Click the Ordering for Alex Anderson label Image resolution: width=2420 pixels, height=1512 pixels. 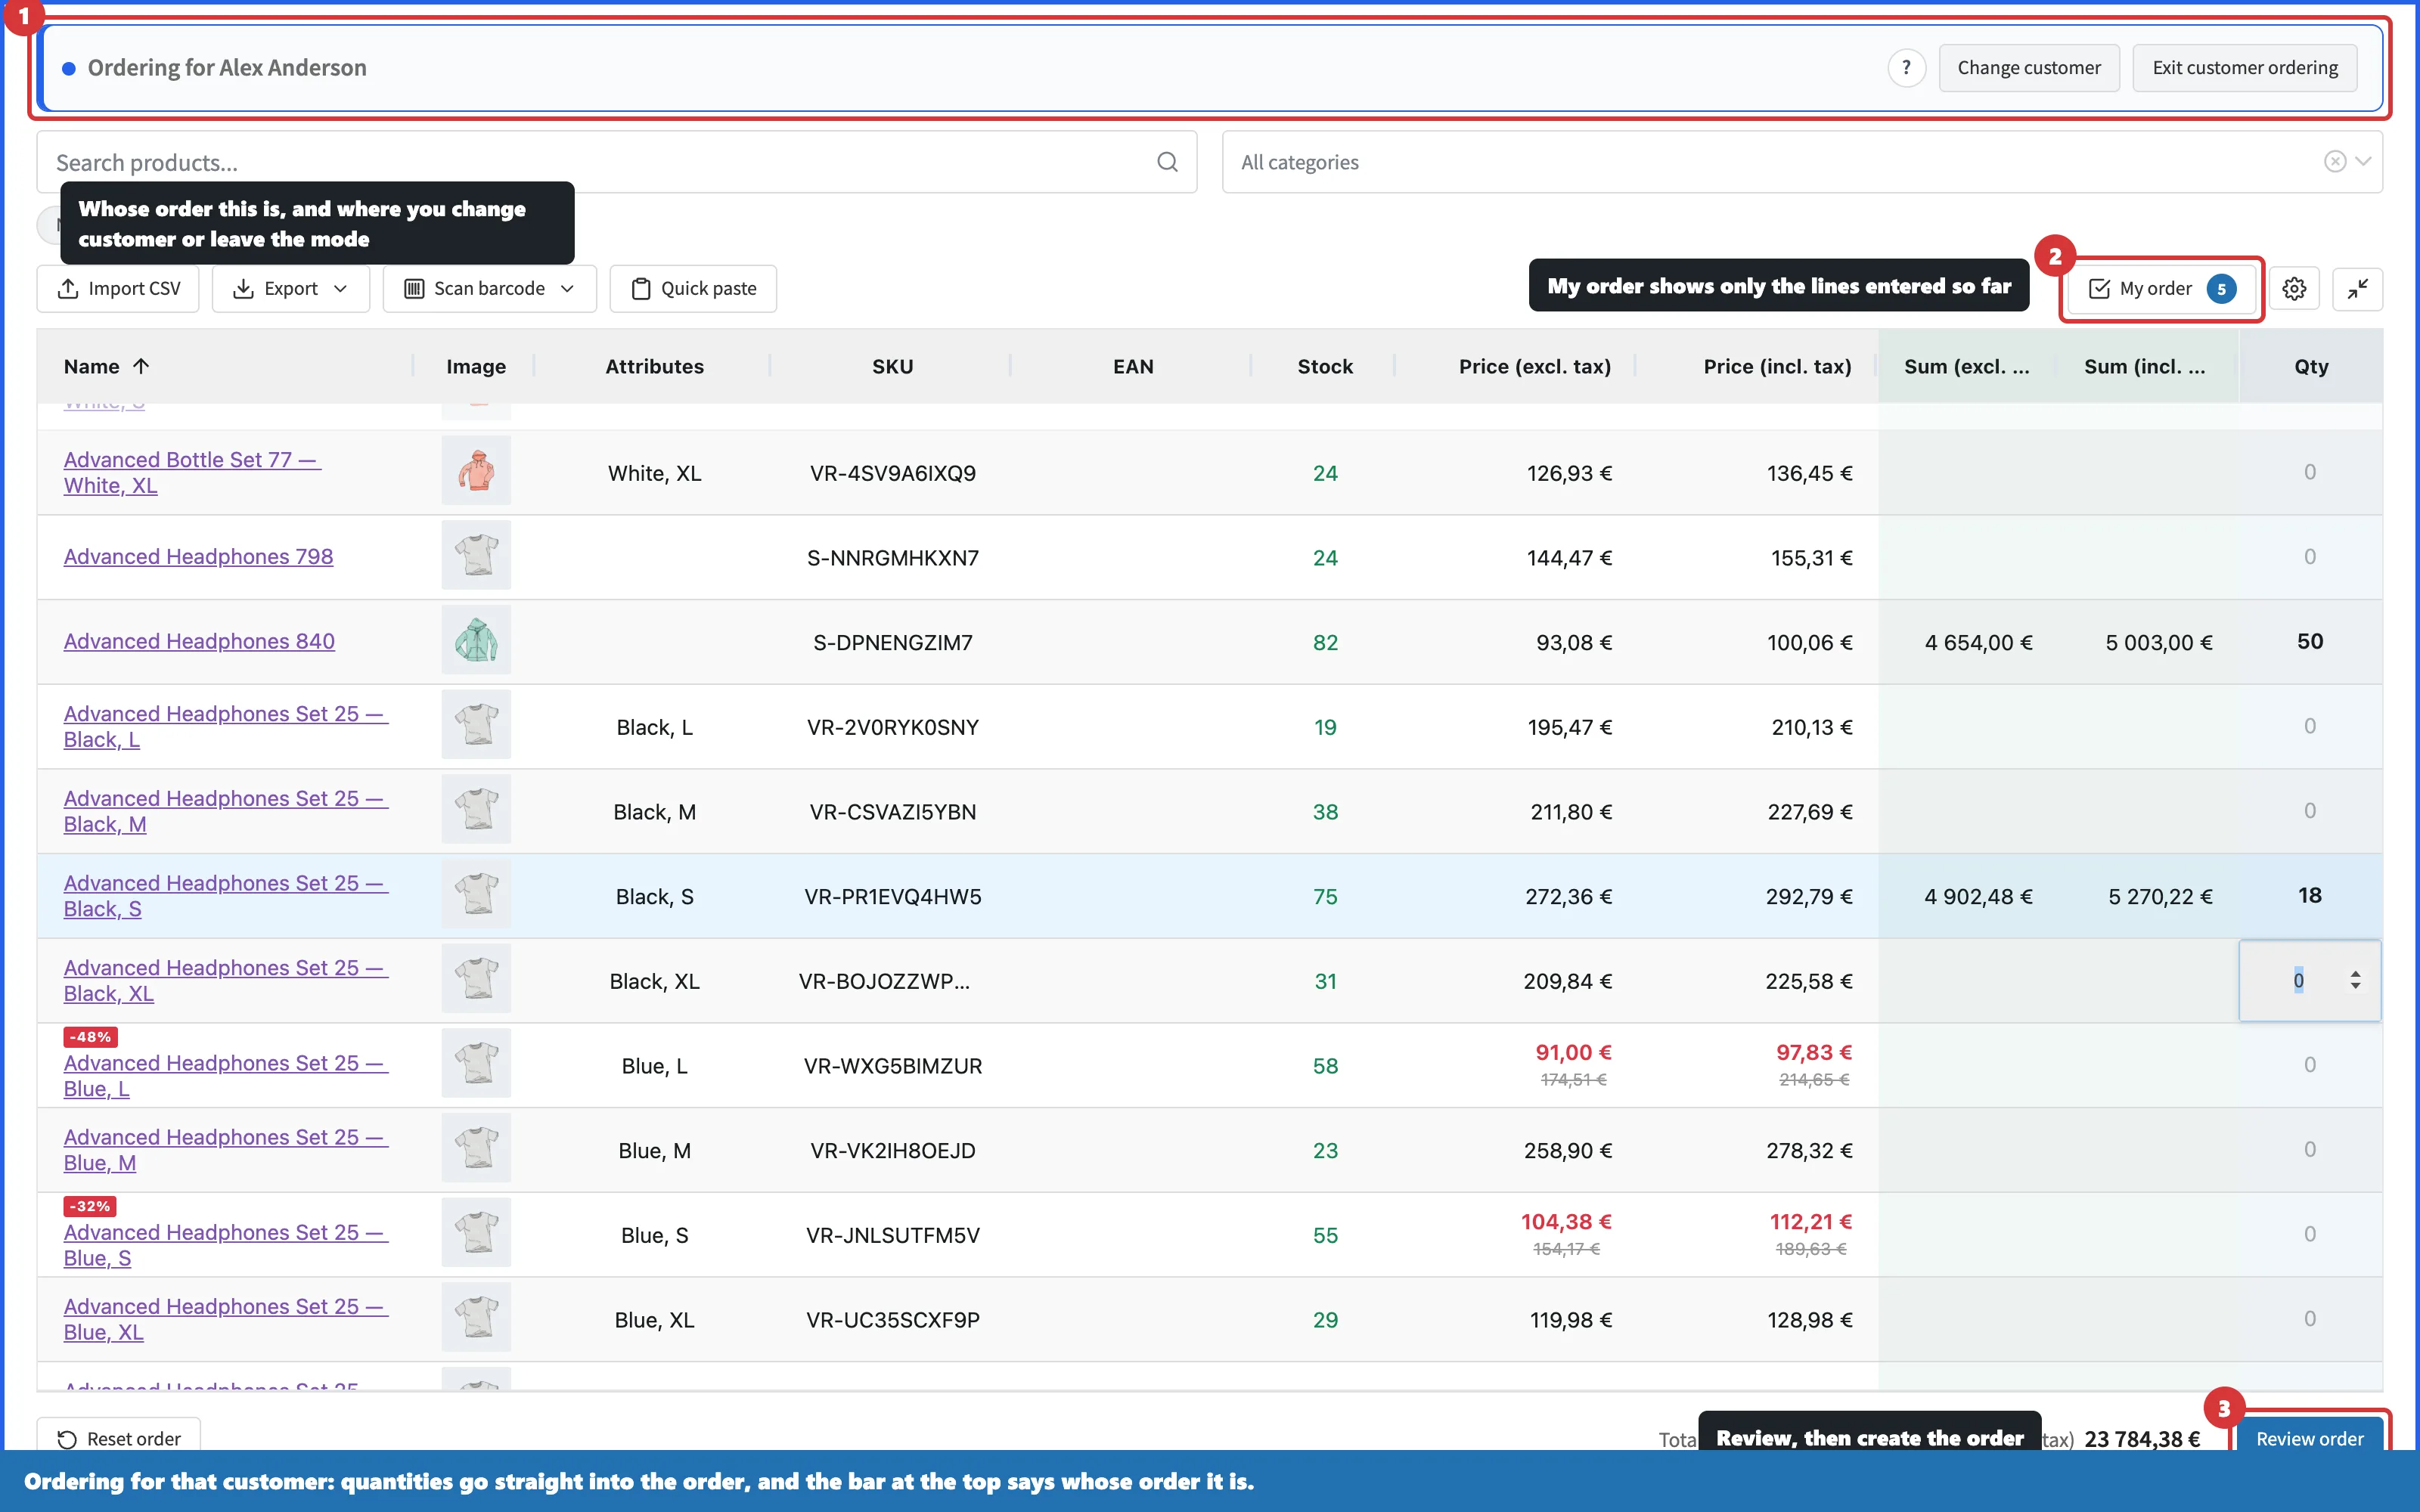tap(227, 68)
